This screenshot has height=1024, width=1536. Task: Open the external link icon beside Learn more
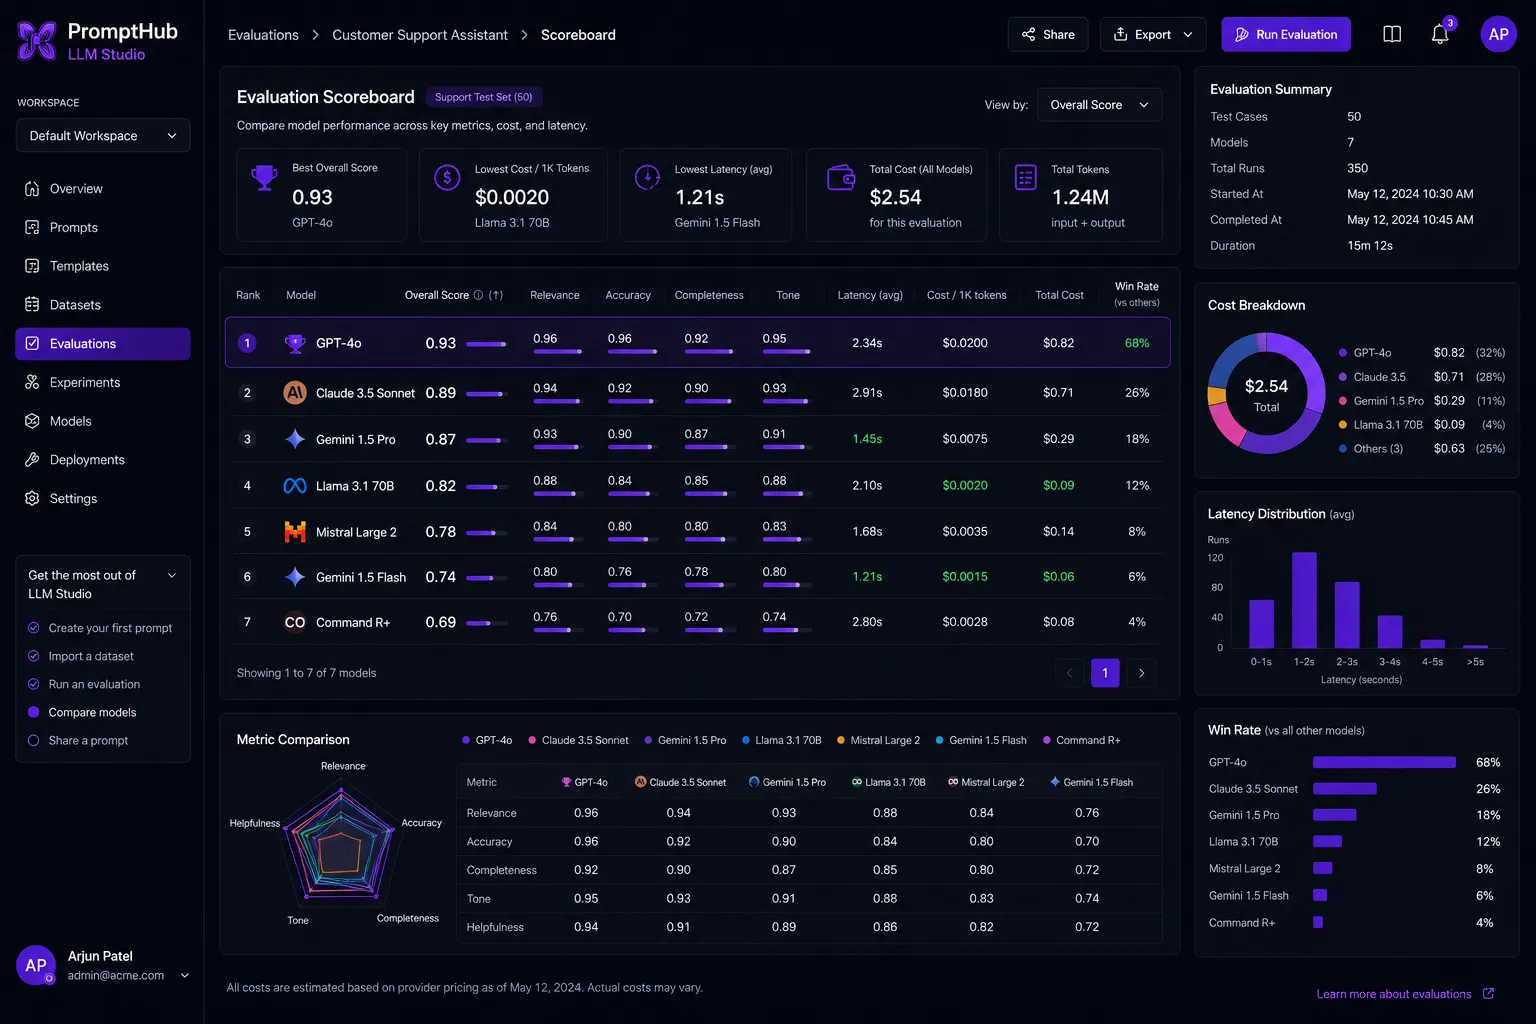1488,993
